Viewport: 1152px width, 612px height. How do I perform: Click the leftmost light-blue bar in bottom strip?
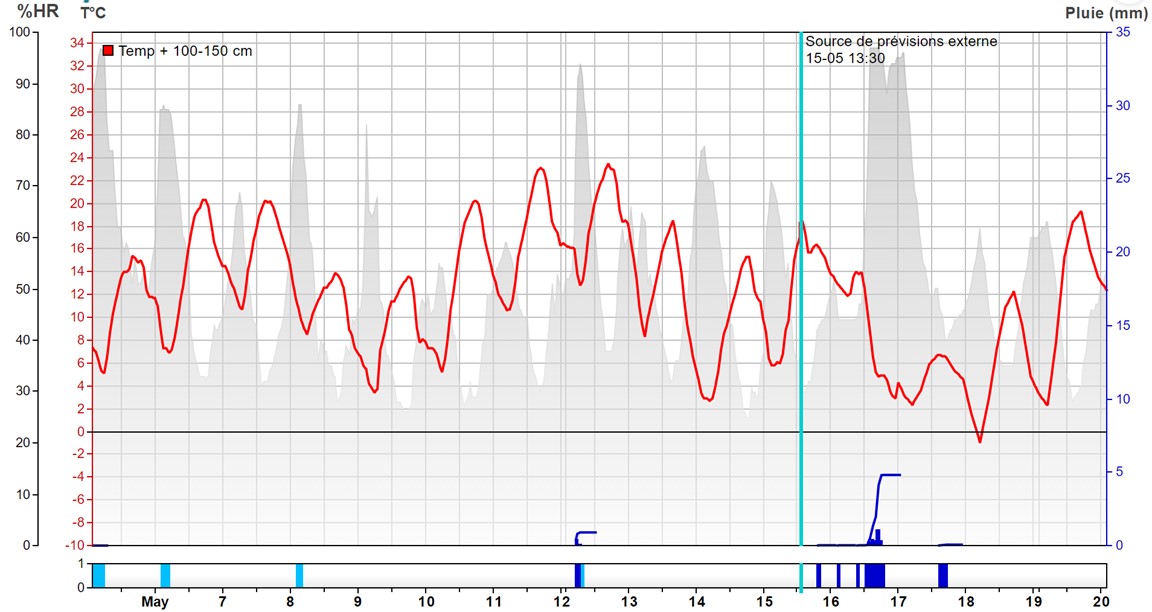click(x=98, y=576)
